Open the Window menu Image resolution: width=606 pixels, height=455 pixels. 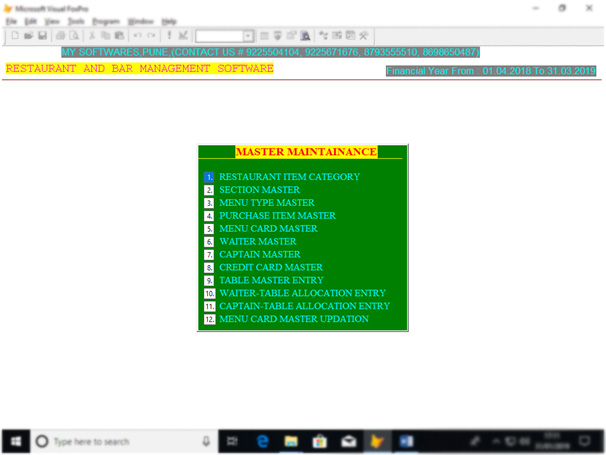click(x=141, y=21)
